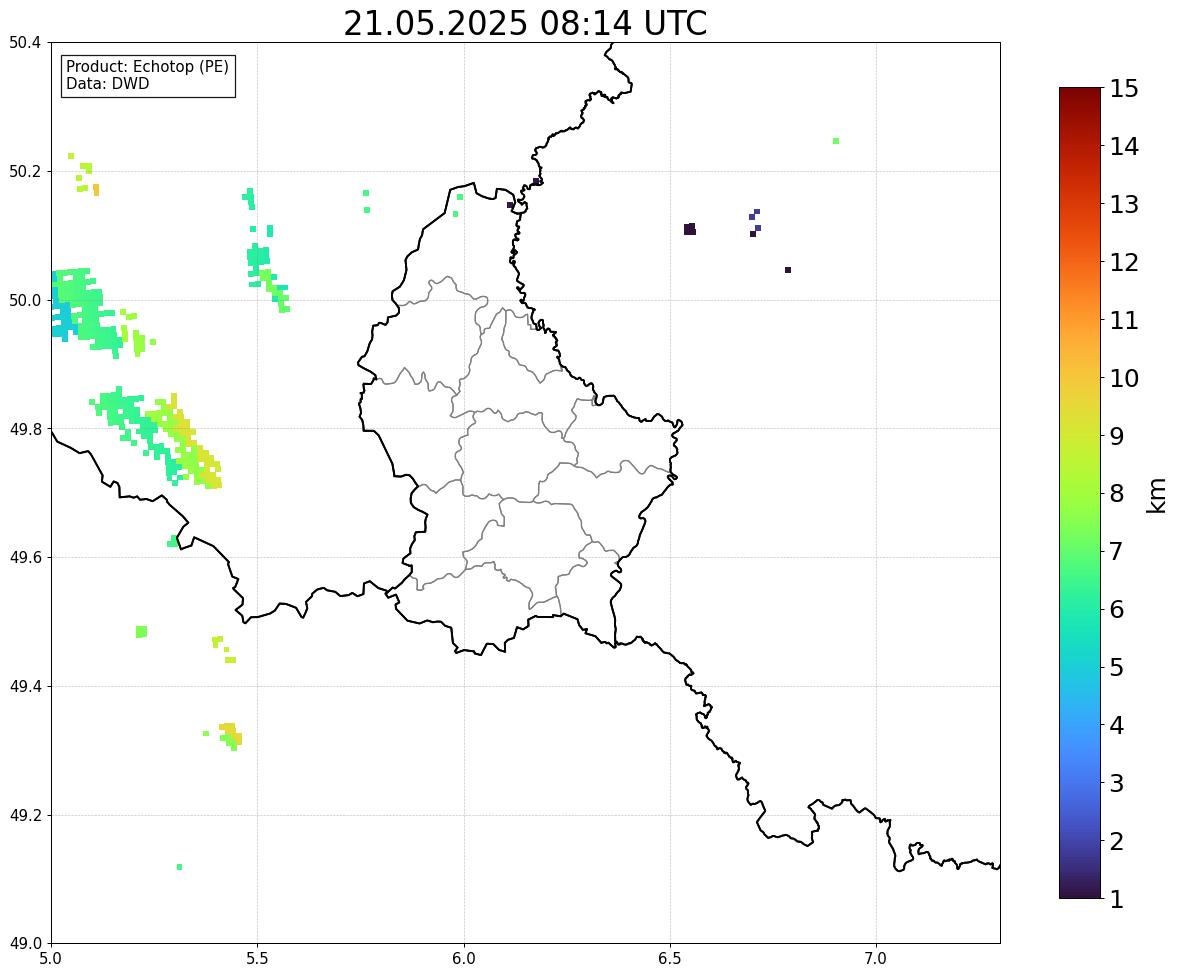Click the colorbar tick label 13
Screen dimensions: 1178x976
[1124, 204]
